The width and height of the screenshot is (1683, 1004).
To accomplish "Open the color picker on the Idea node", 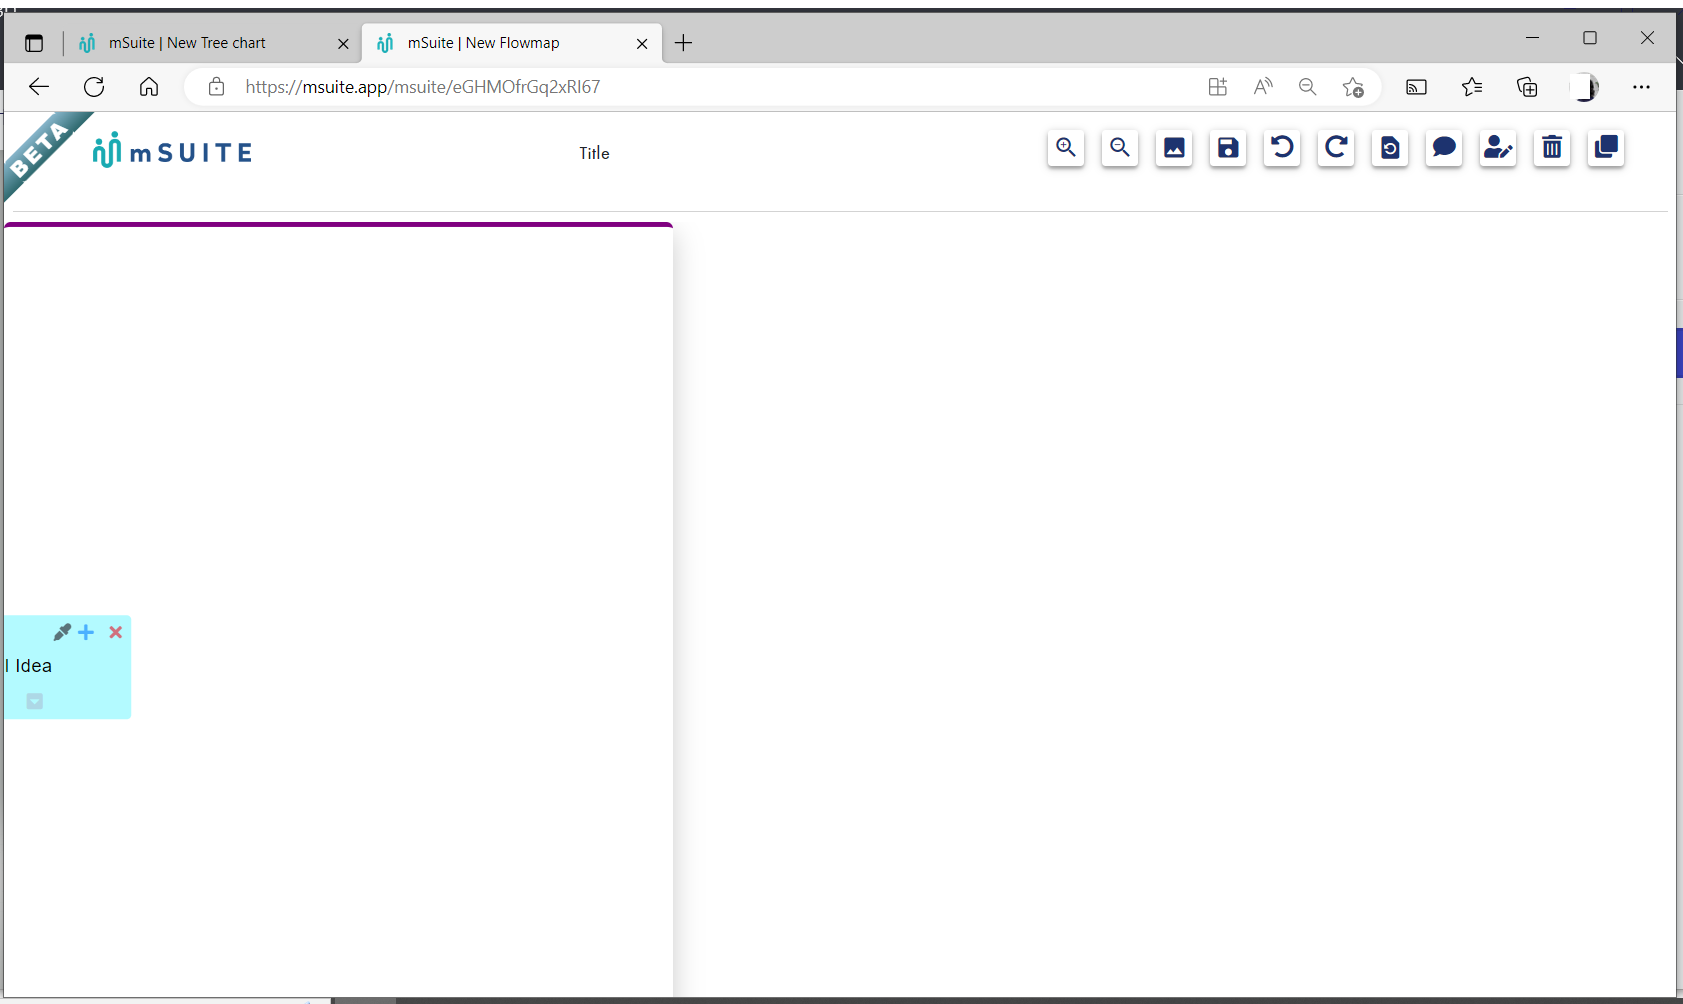I will pos(61,632).
